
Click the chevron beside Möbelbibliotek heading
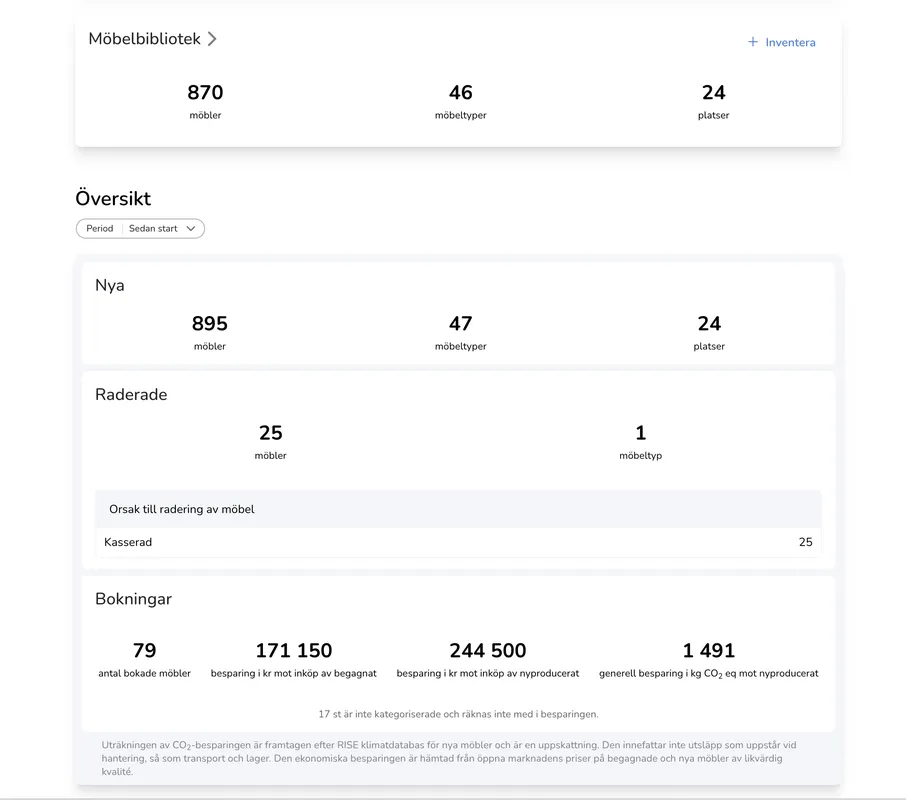click(x=211, y=38)
